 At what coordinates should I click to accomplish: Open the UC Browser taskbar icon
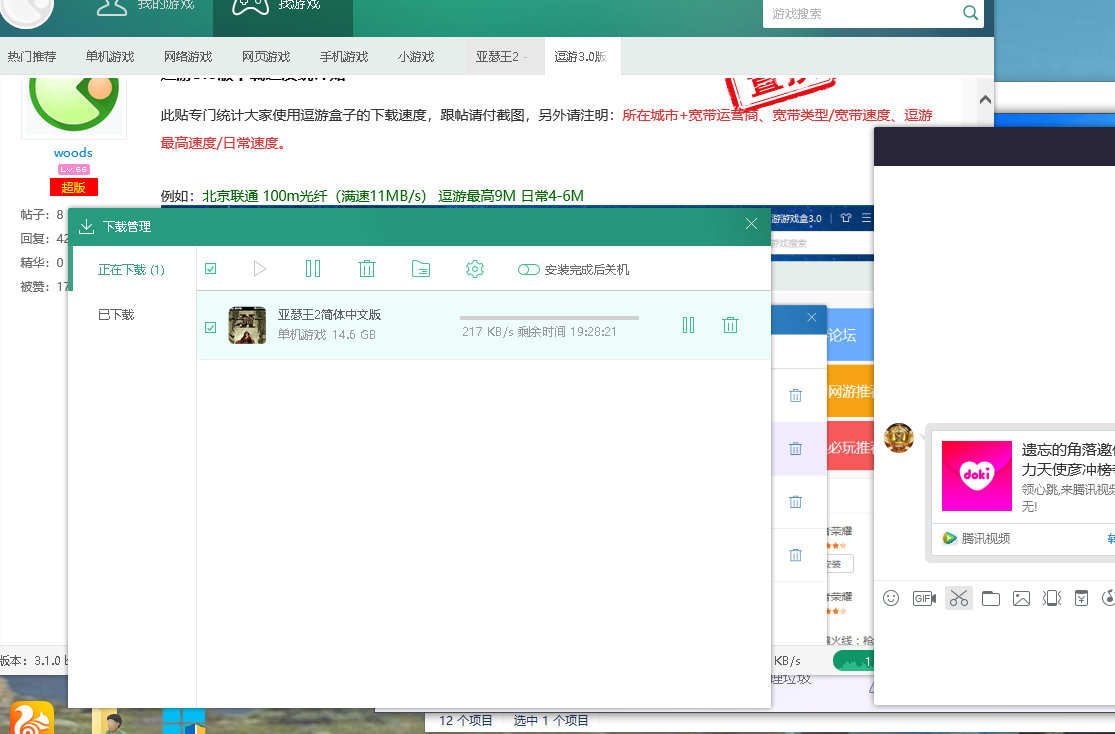(32, 718)
